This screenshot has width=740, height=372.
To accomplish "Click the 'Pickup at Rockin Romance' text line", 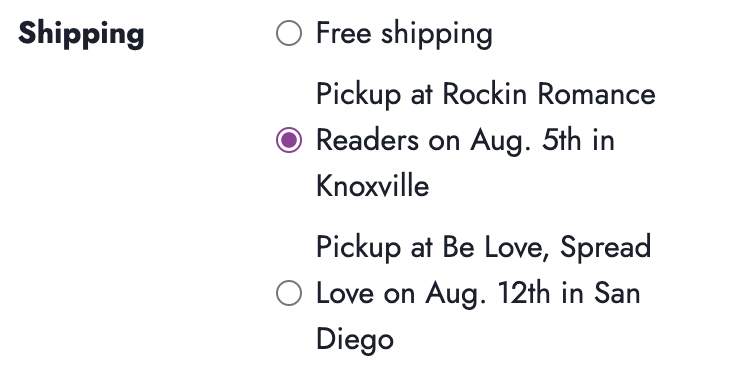I will point(486,94).
